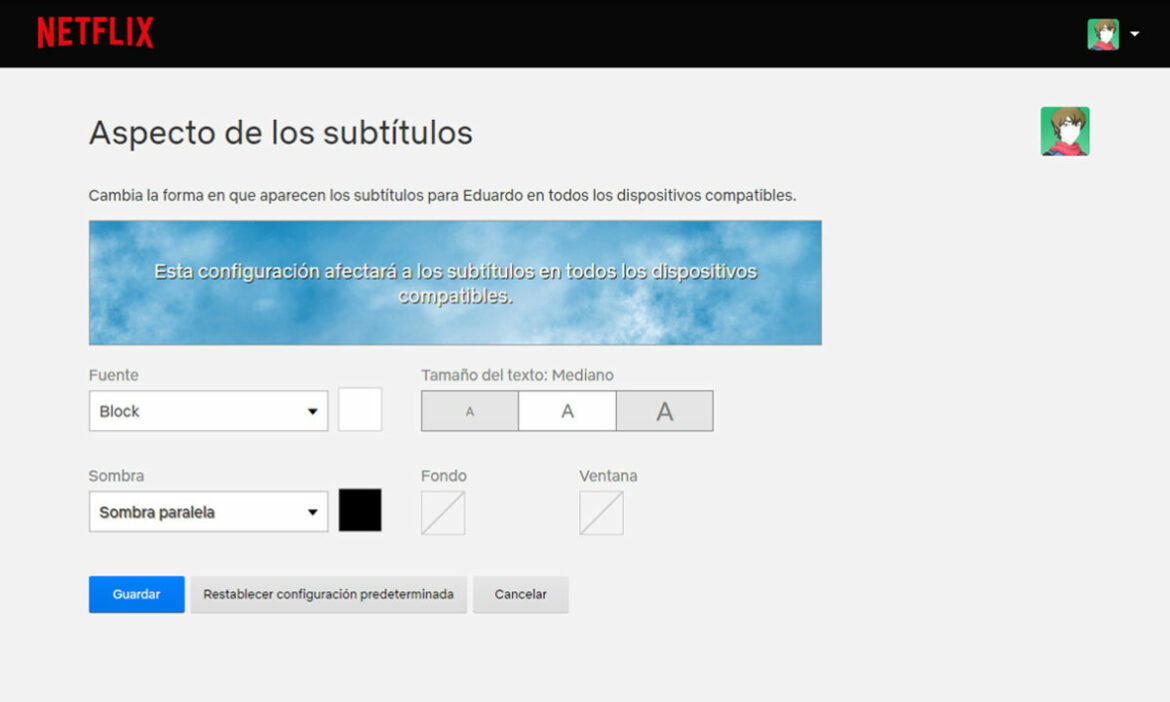Click Restablecer configuración predeterminada

coord(328,593)
